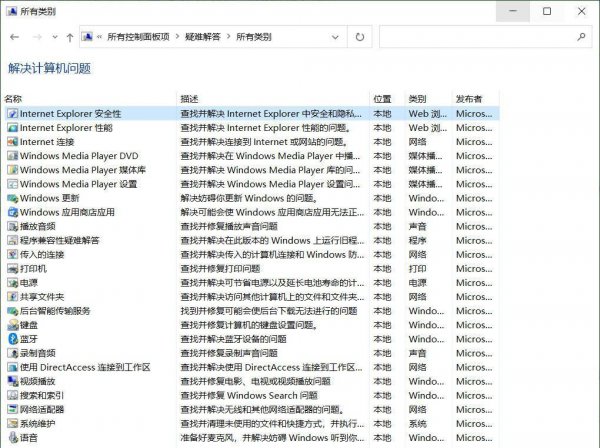Click description 查找并修复播放声音问题
600x448 pixels.
pos(229,226)
